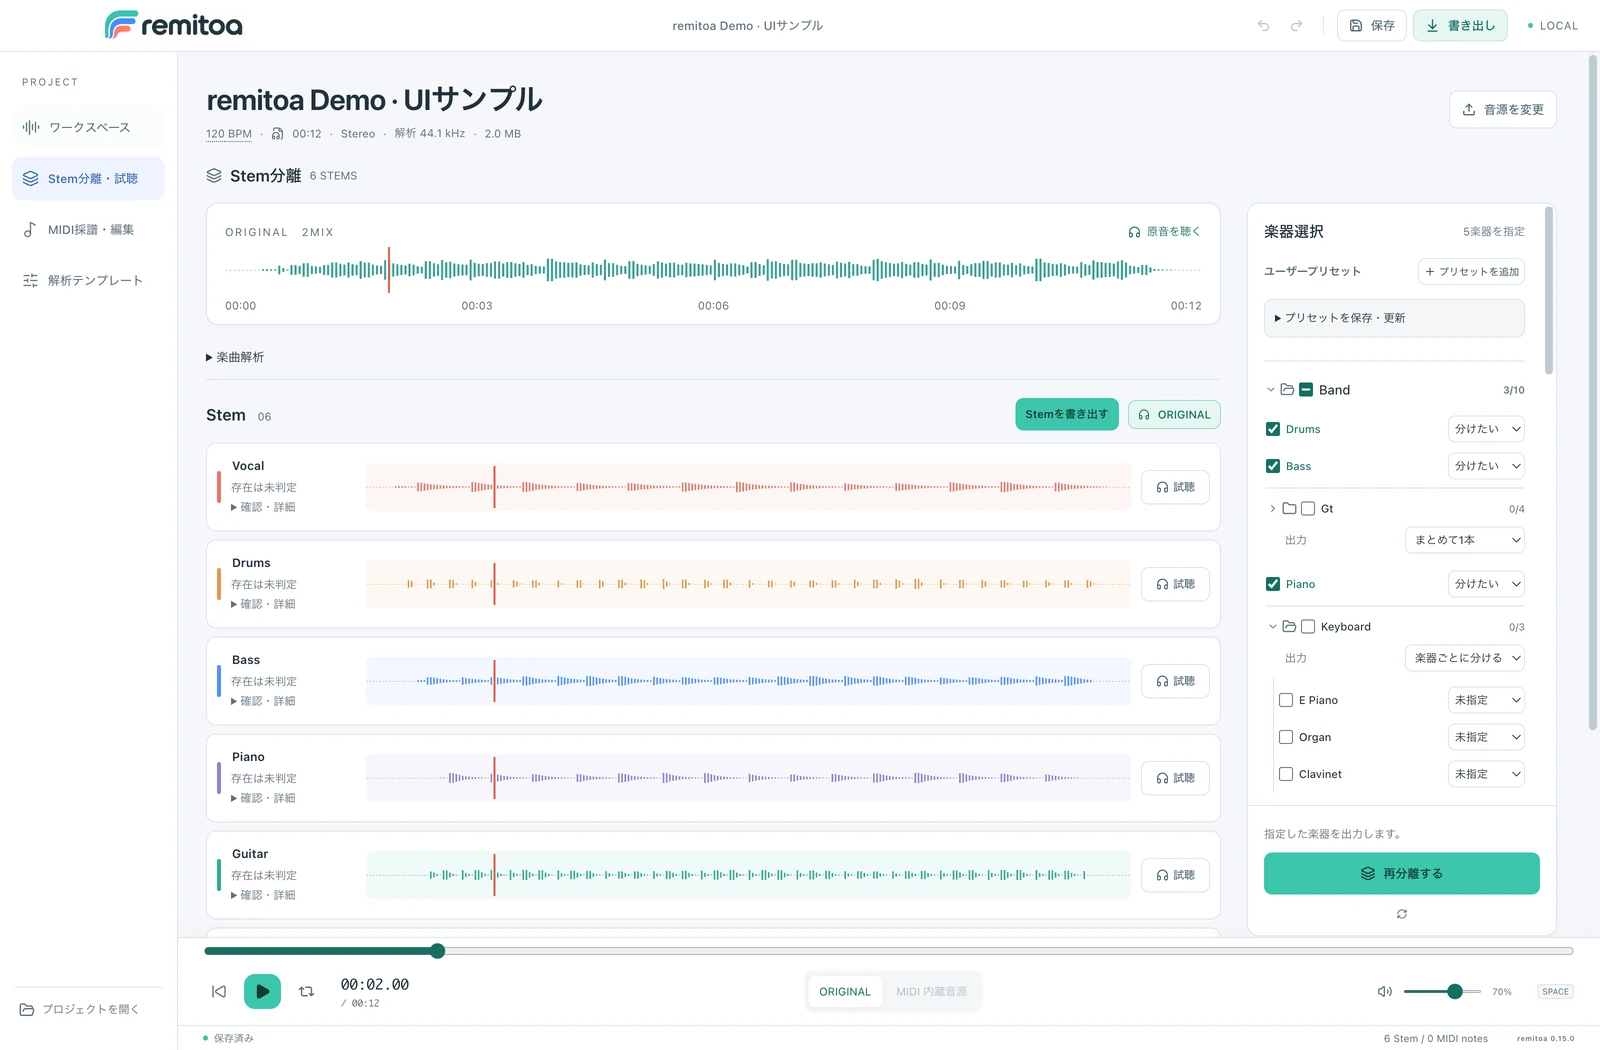Click the skip-to-start playback icon
The image size is (1600, 1050).
pyautogui.click(x=219, y=991)
